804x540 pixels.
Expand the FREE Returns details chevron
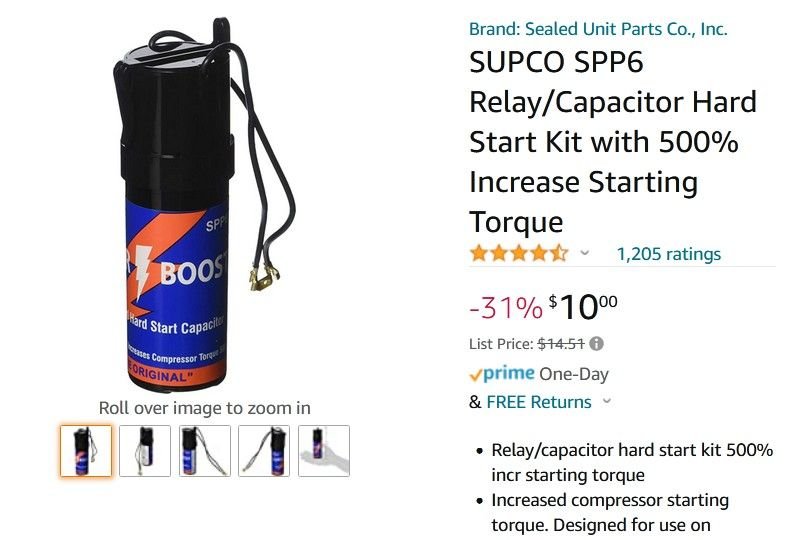coord(607,401)
